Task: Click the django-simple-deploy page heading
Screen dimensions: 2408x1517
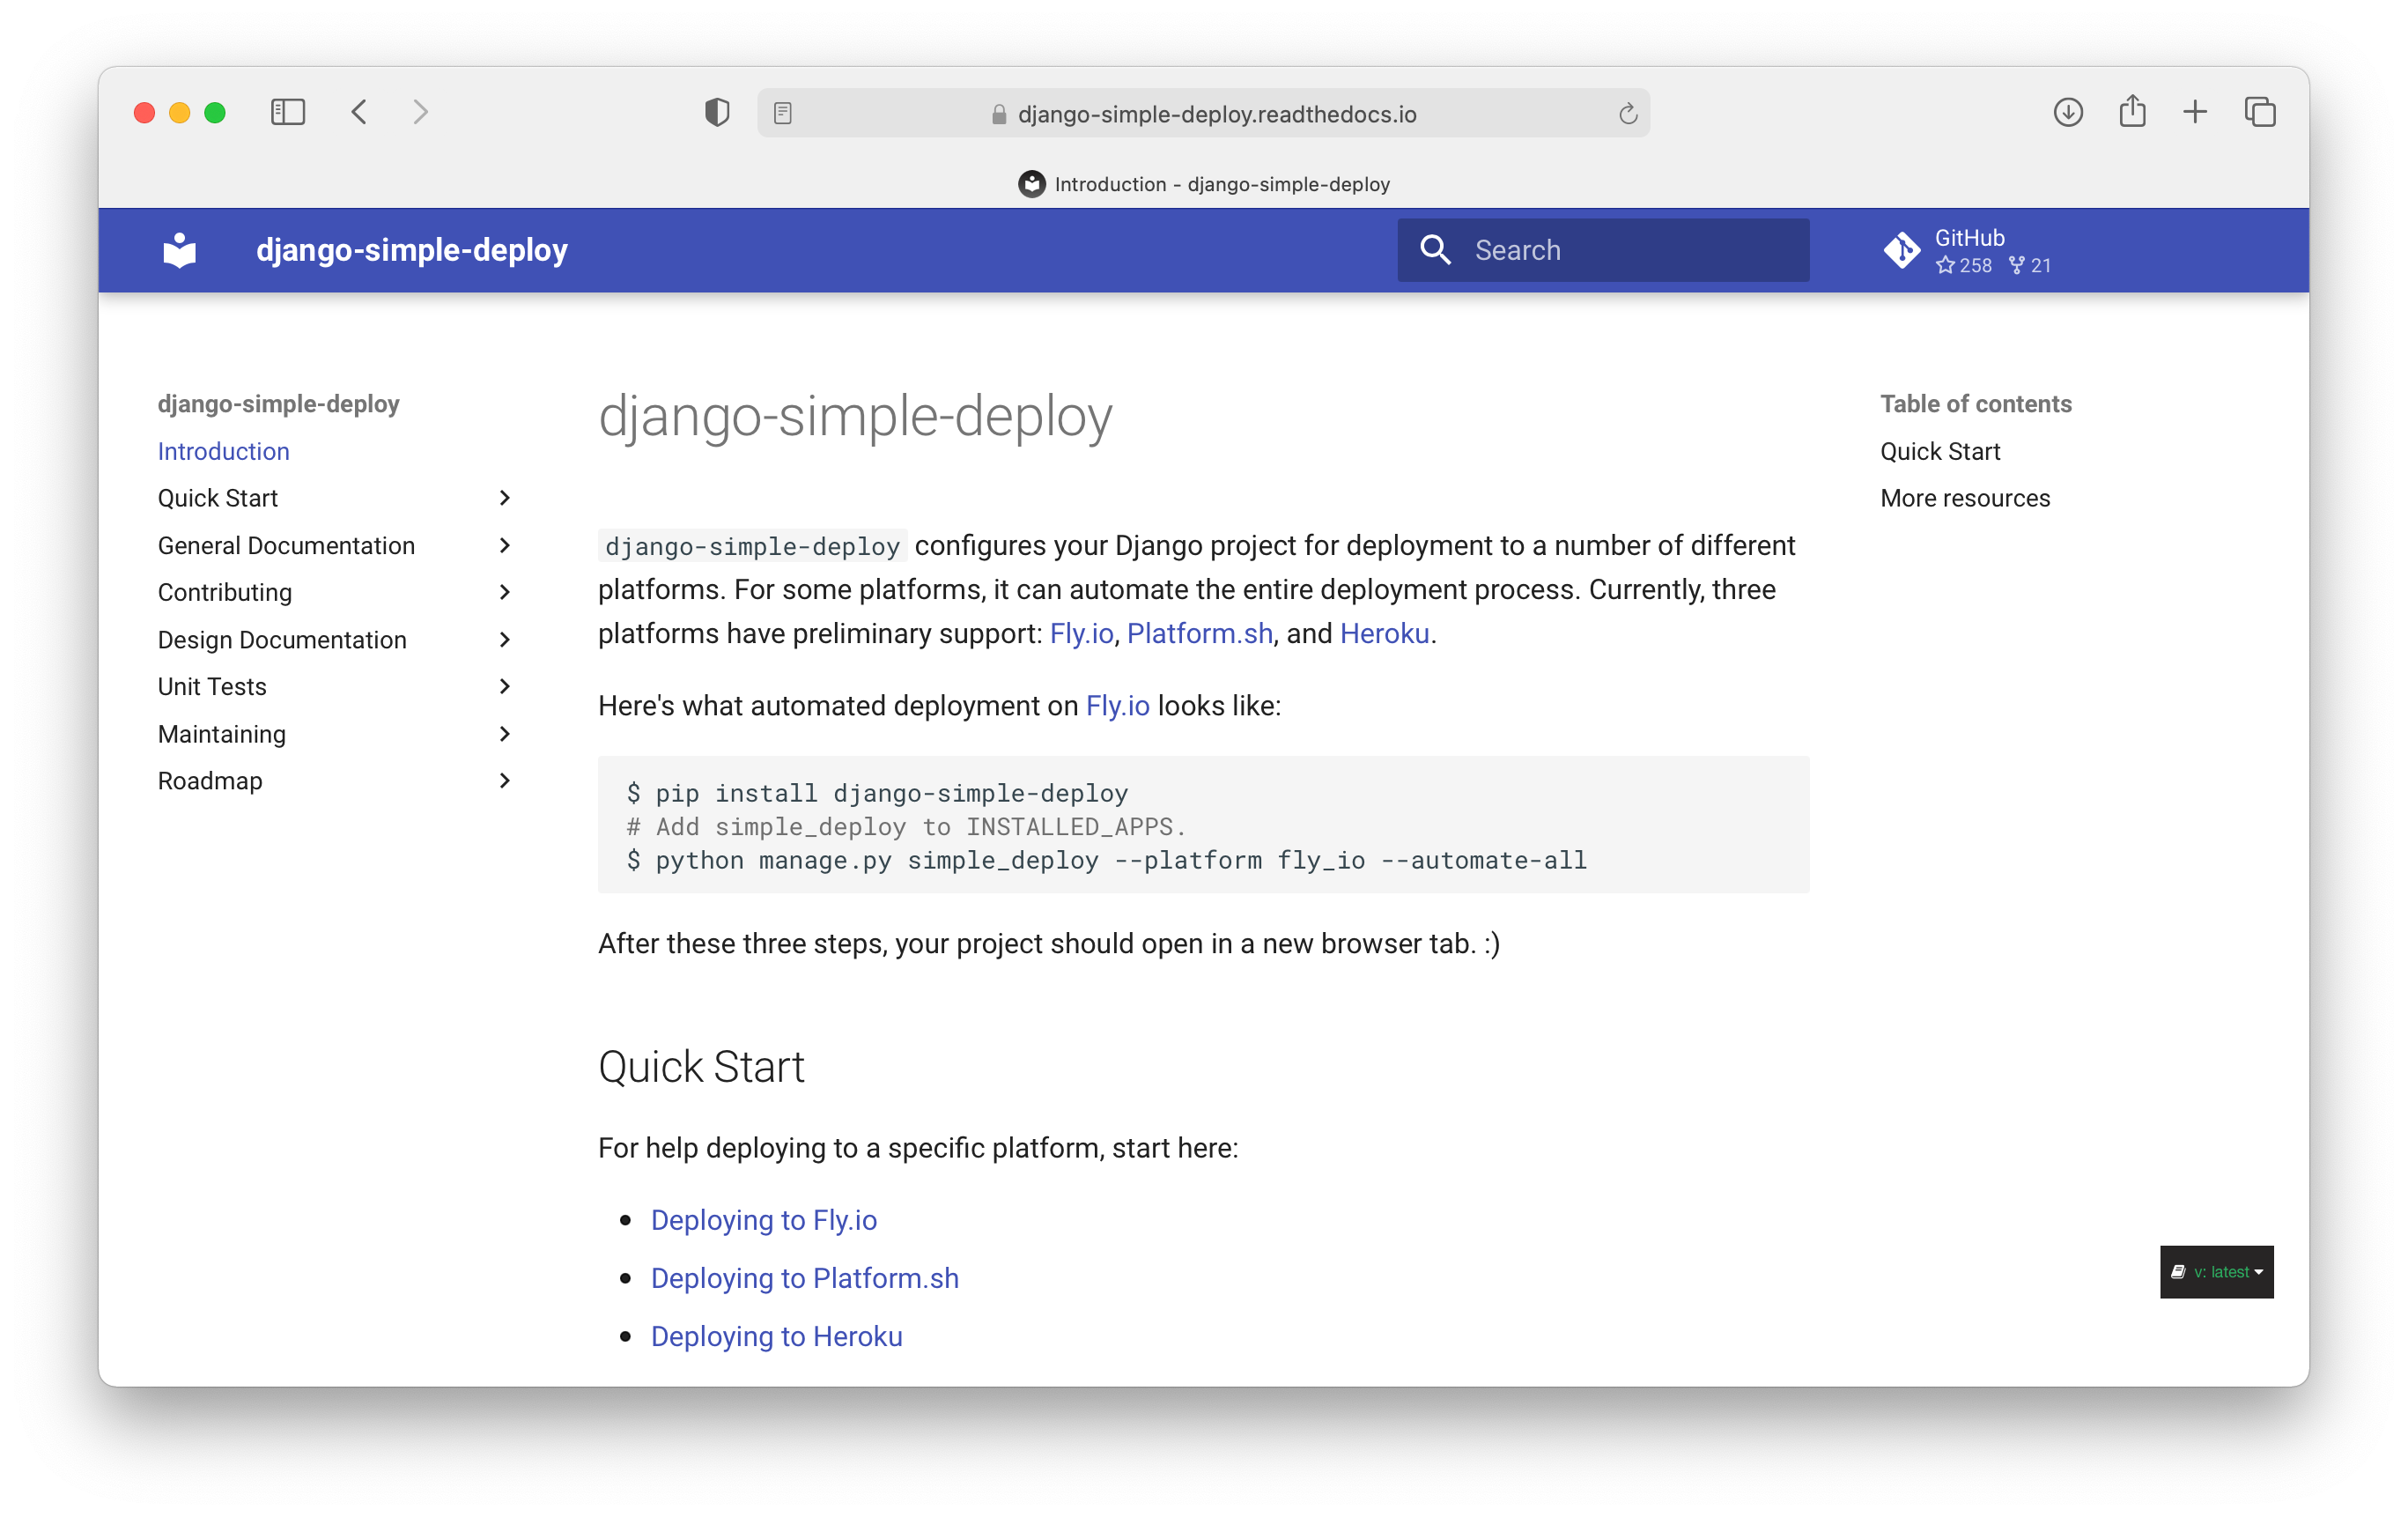Action: click(855, 415)
